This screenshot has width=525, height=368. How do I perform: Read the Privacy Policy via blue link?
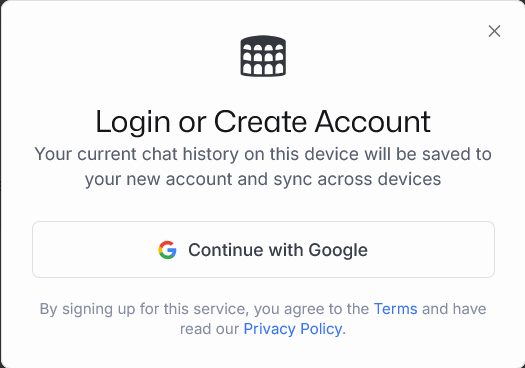tap(293, 329)
